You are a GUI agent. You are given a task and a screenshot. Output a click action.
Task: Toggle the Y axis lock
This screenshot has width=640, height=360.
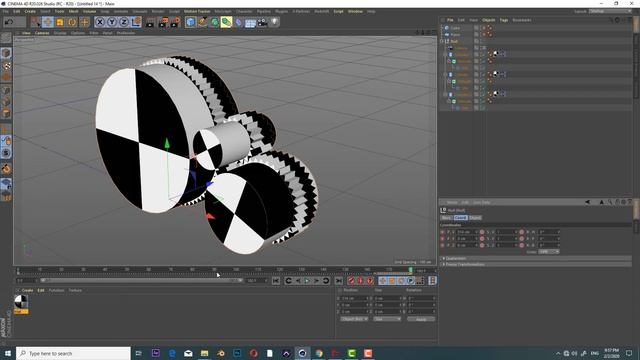coord(112,22)
